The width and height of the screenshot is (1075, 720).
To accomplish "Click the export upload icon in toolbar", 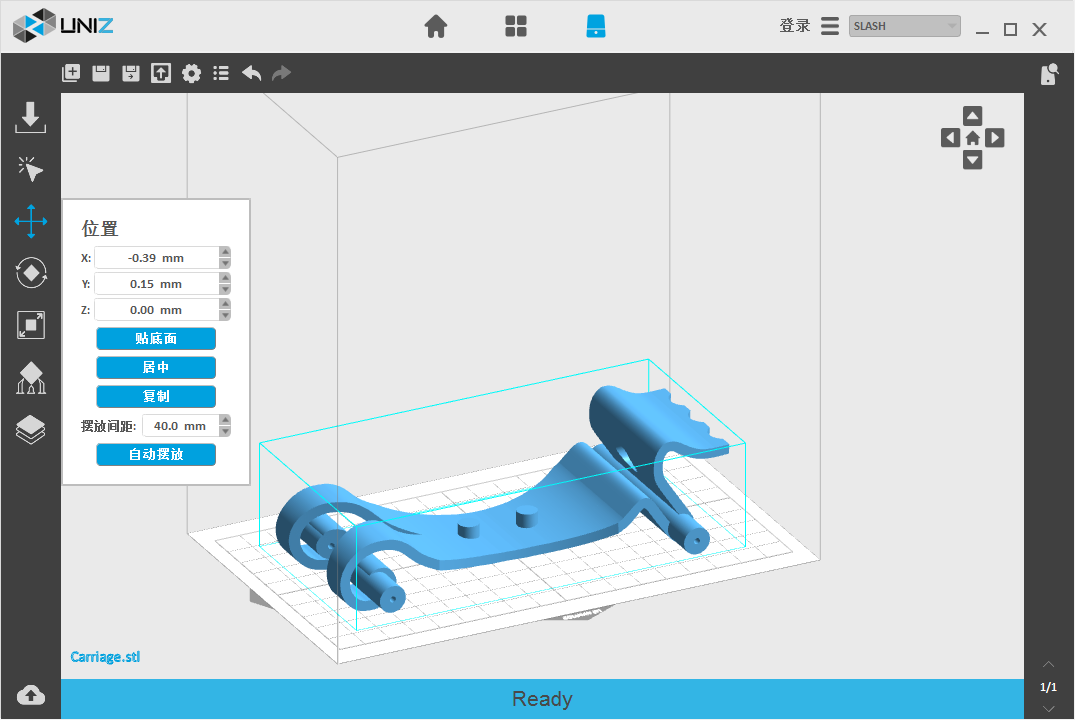I will tap(160, 73).
